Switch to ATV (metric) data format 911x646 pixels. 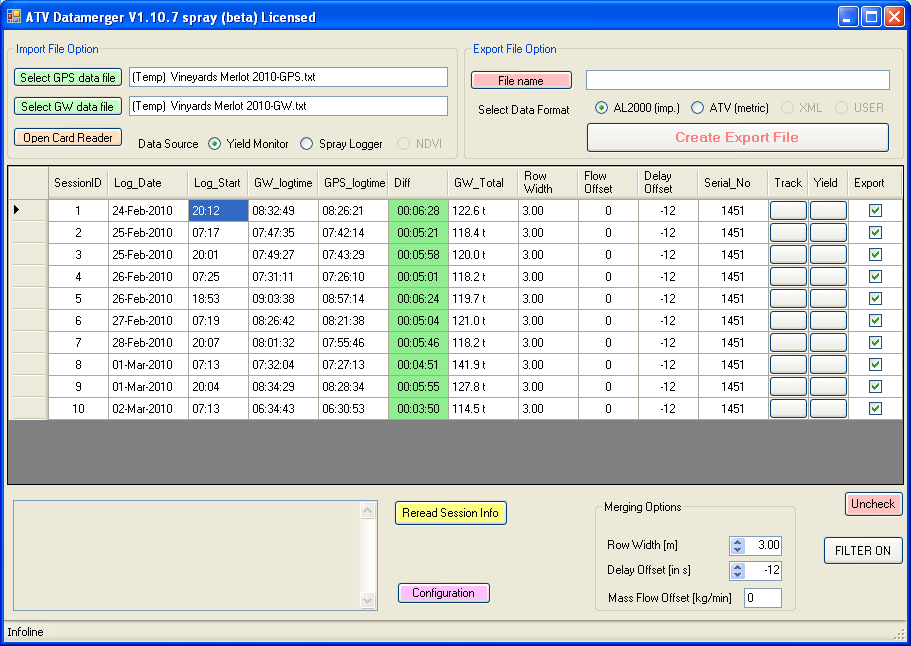[697, 108]
